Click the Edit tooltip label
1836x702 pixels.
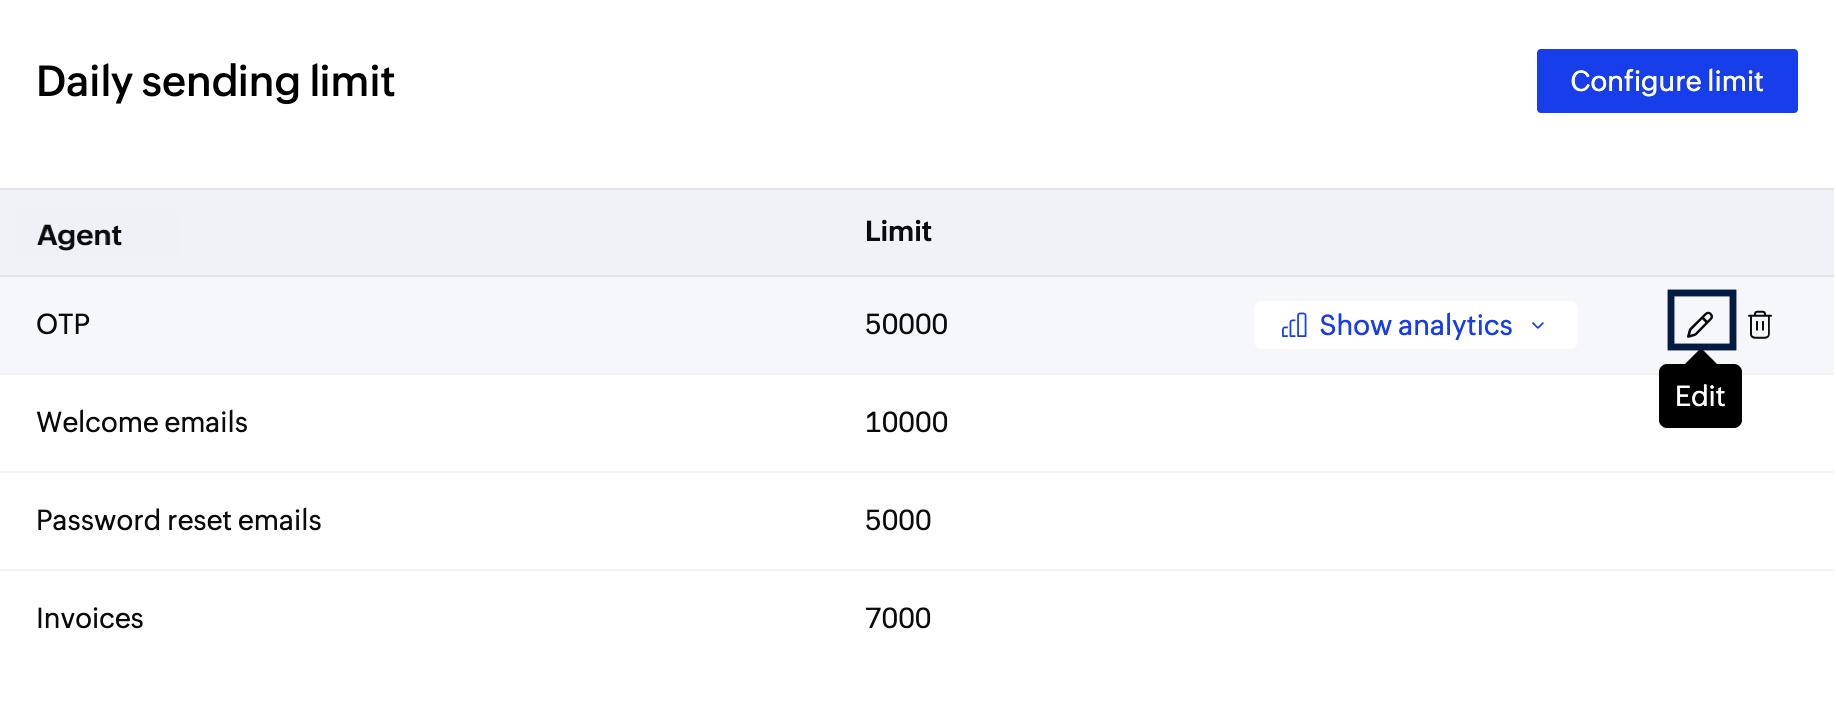tap(1700, 396)
